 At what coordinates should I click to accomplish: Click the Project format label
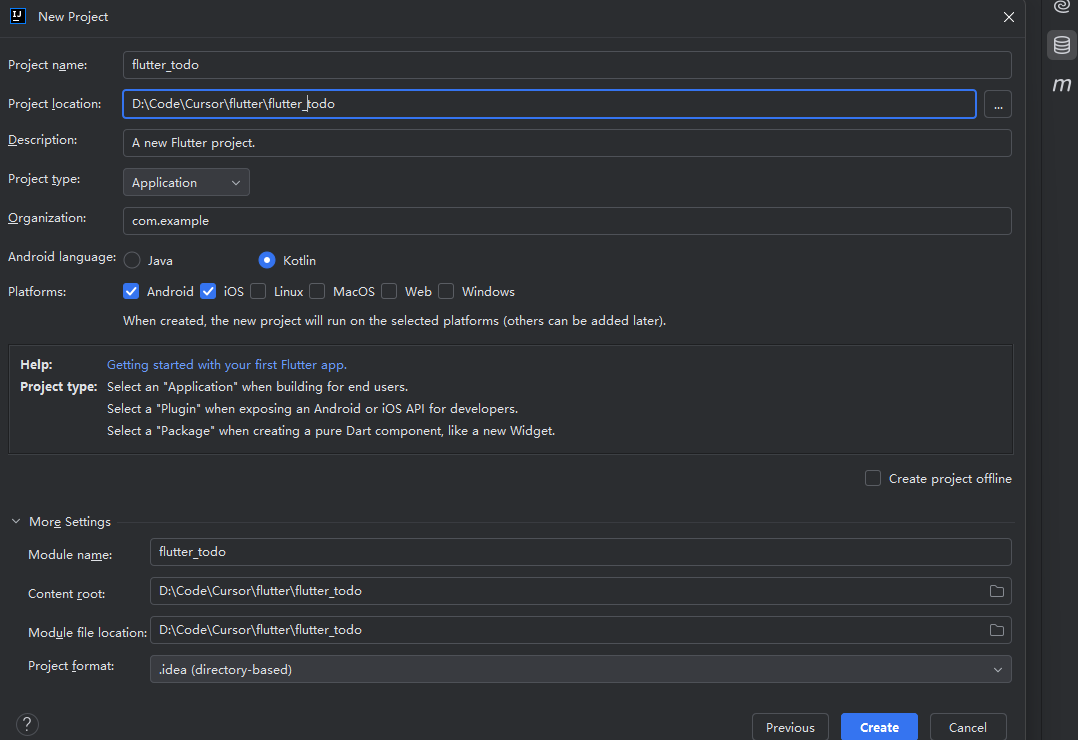click(71, 666)
